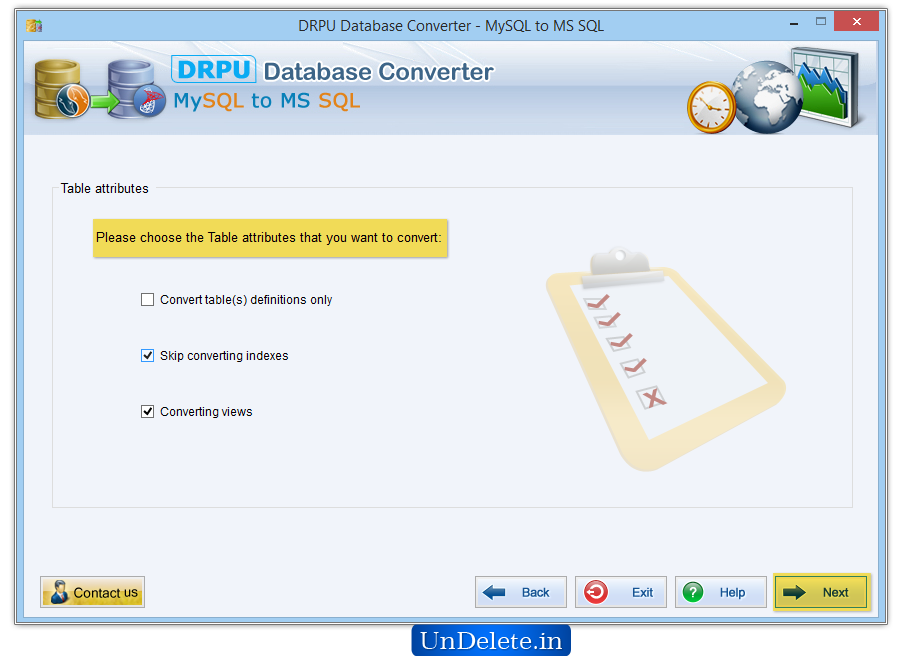This screenshot has width=900, height=658.
Task: Click 'Table attributes' group label
Action: [x=104, y=188]
